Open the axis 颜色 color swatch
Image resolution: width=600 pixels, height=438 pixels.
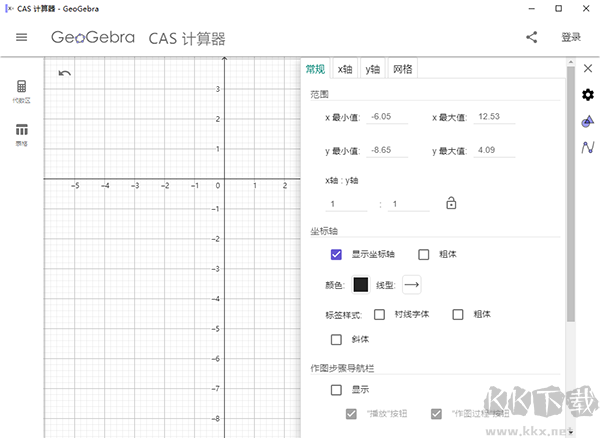pos(361,285)
